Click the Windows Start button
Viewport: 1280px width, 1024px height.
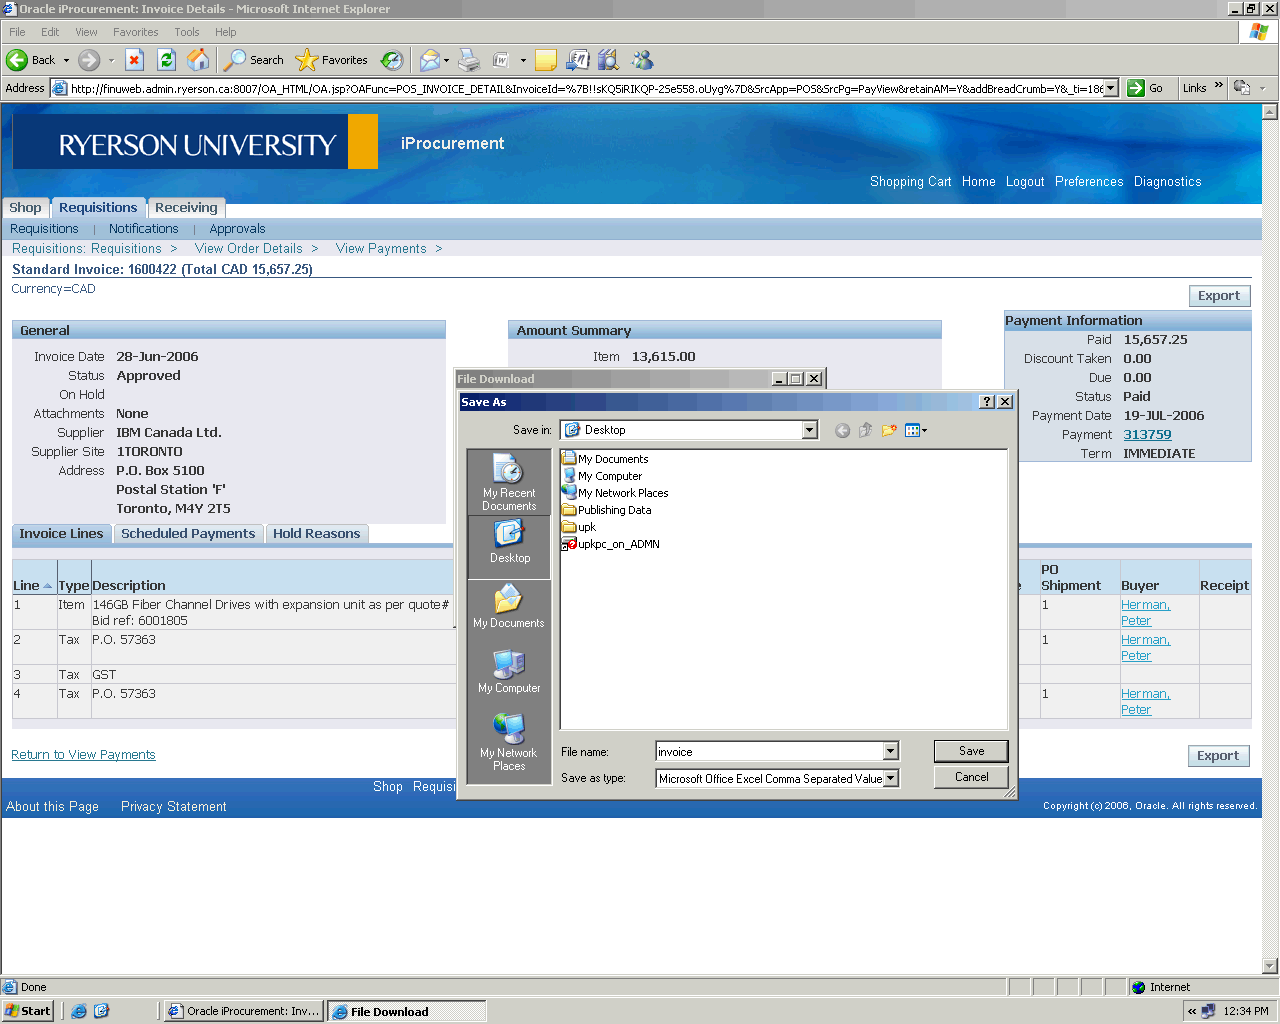point(28,1011)
